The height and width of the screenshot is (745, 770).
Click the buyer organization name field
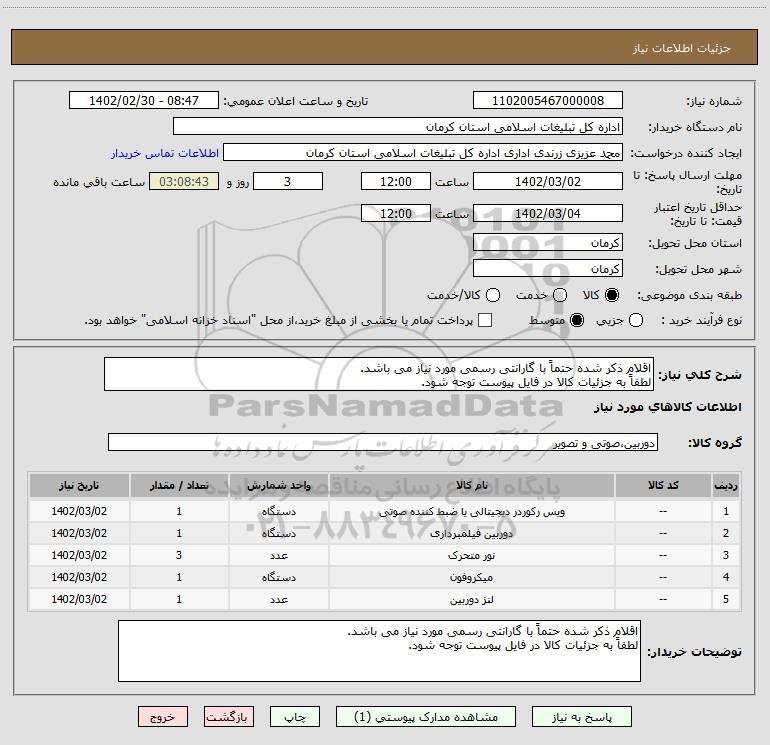[398, 127]
